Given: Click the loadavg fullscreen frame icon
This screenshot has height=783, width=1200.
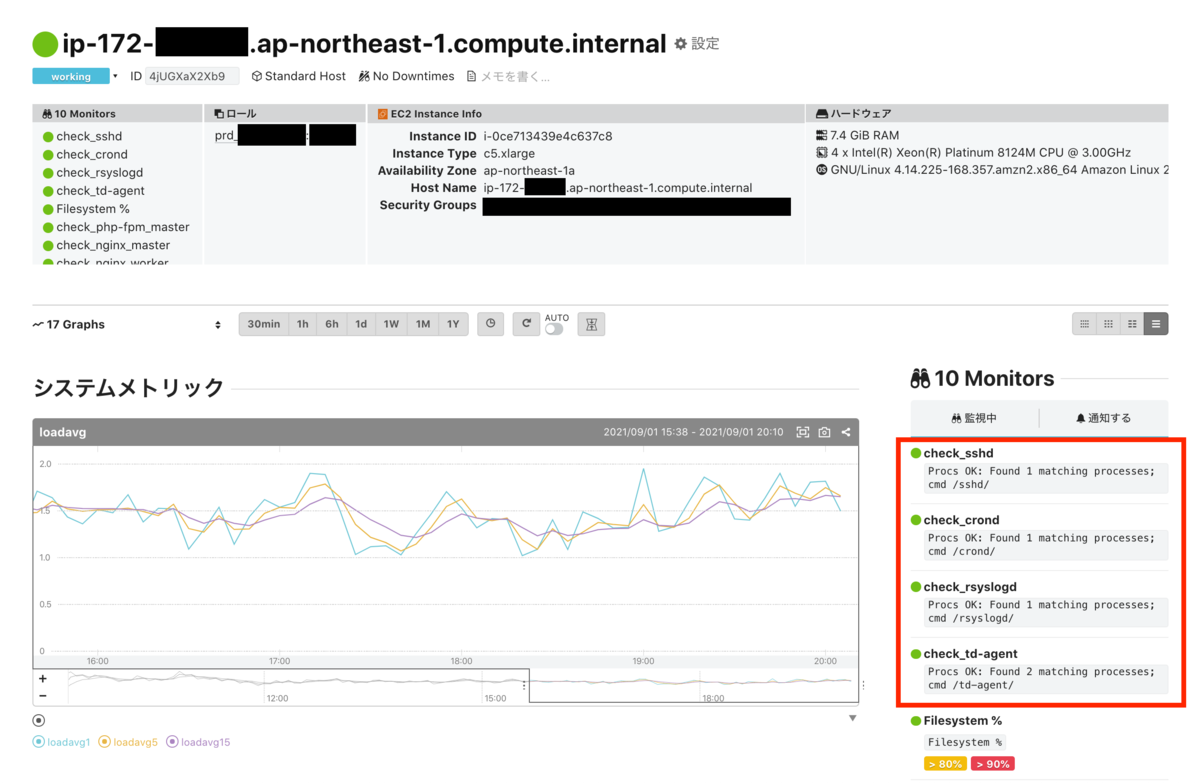Looking at the screenshot, I should (802, 432).
